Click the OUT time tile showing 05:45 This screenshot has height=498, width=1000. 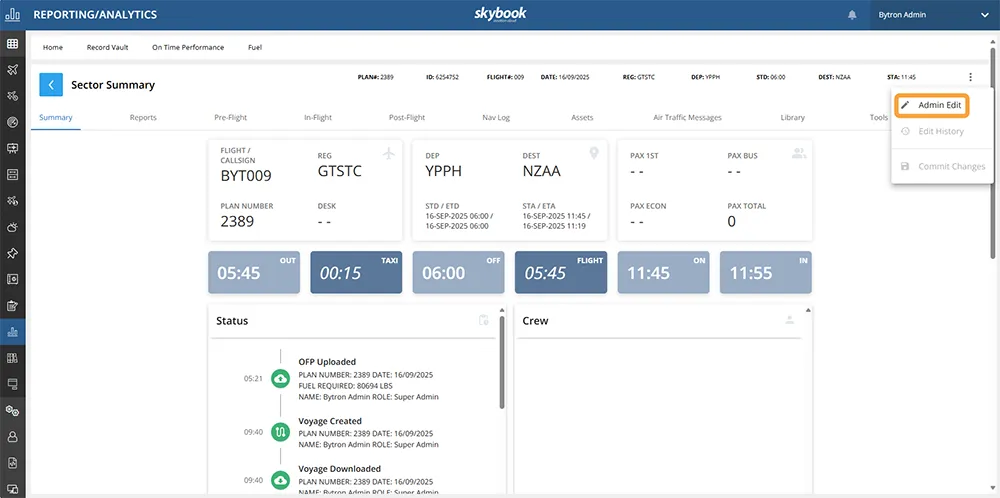[253, 273]
